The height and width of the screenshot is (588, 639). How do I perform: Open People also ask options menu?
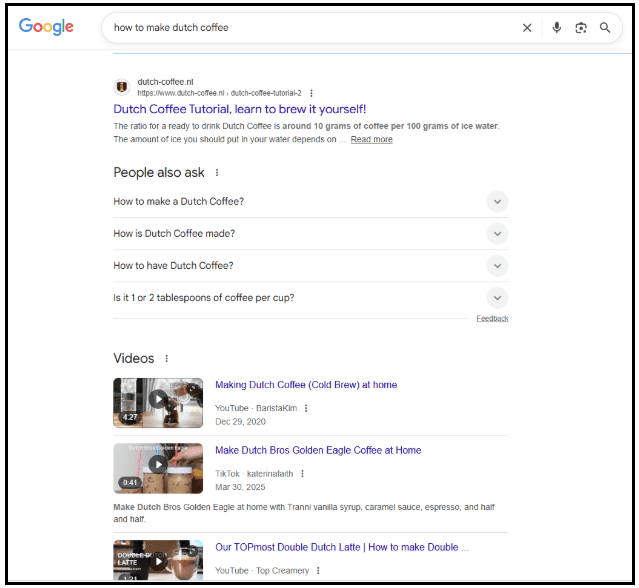point(217,173)
